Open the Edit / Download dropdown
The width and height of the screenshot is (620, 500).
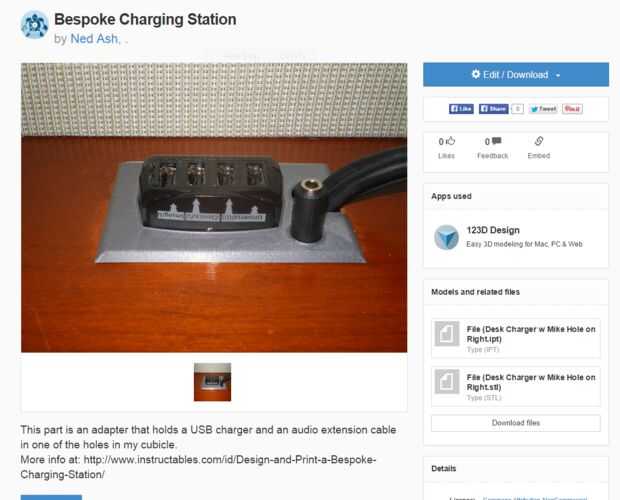(516, 74)
